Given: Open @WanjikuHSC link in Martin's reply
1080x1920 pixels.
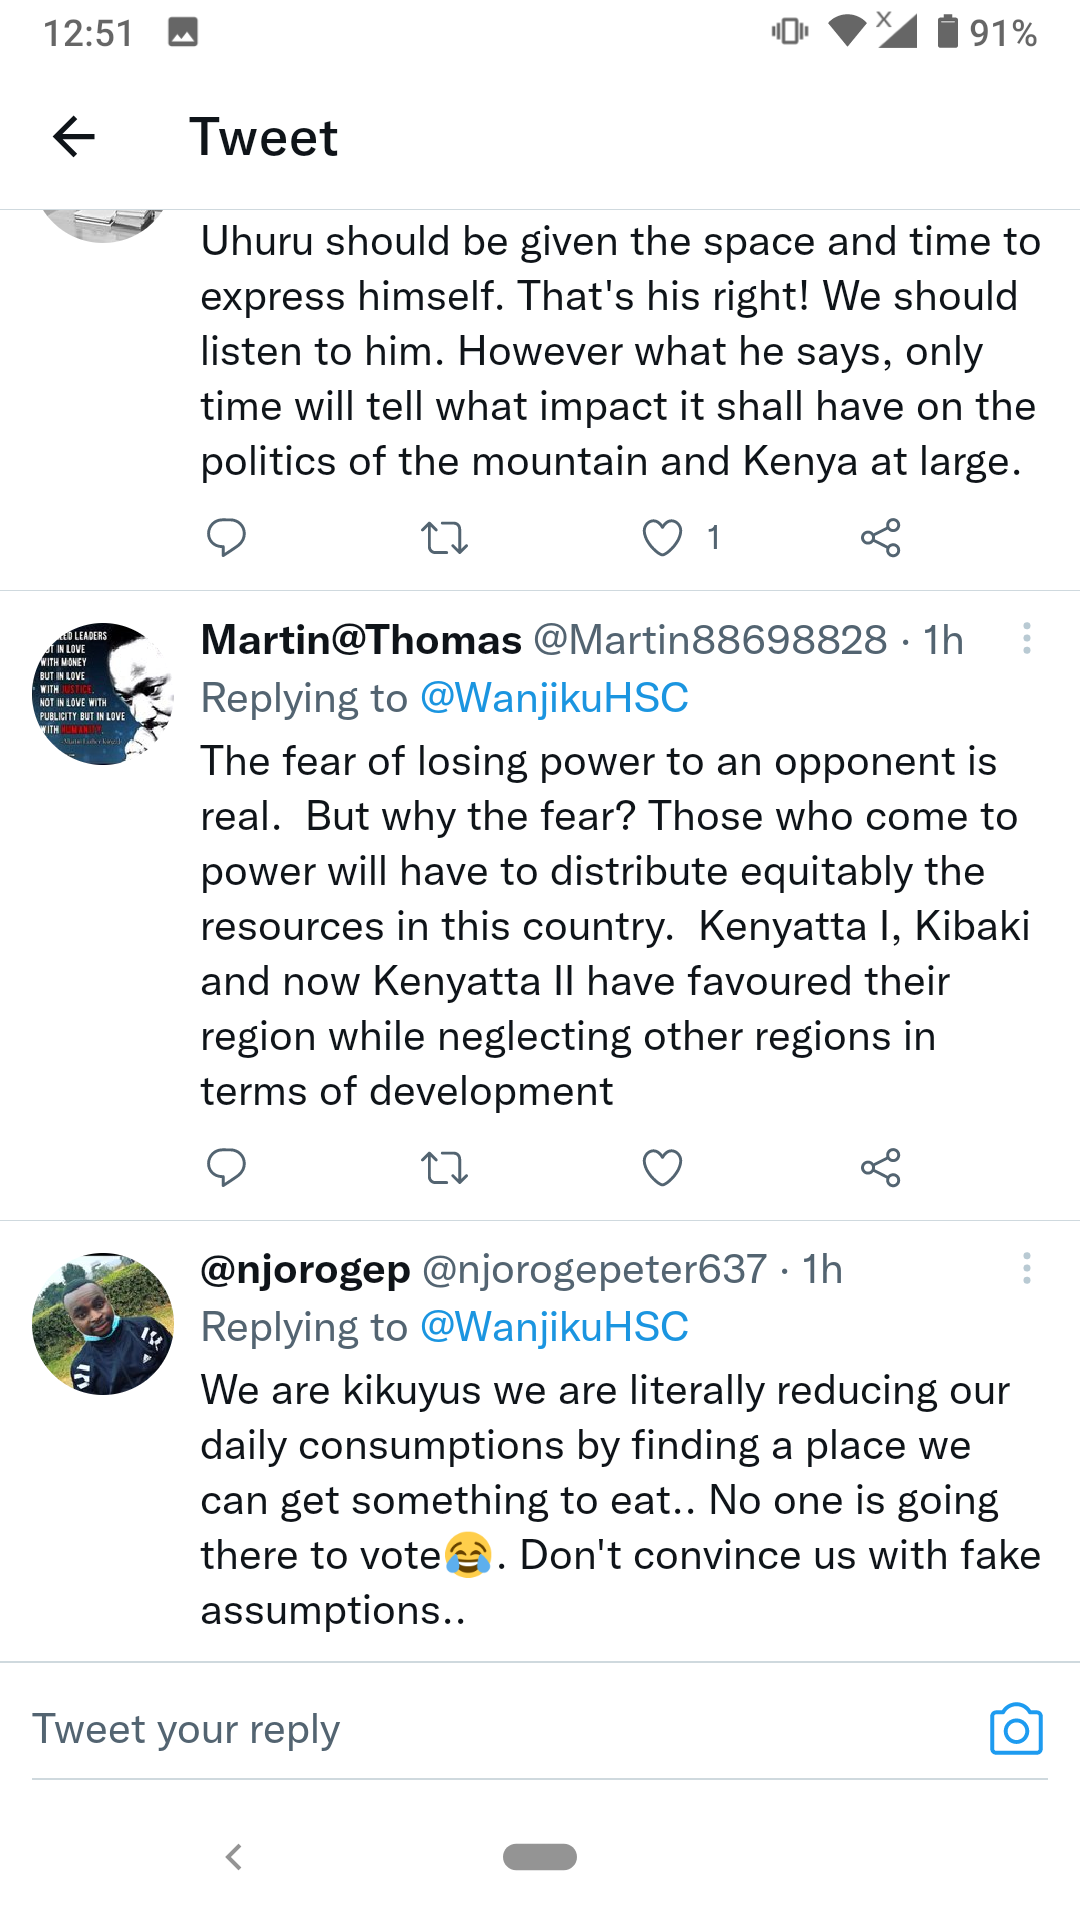Looking at the screenshot, I should tap(554, 698).
